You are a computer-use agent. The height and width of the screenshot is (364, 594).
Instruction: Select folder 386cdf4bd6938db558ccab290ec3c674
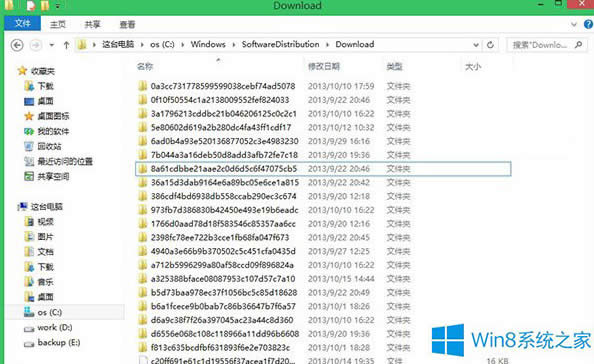tap(224, 196)
